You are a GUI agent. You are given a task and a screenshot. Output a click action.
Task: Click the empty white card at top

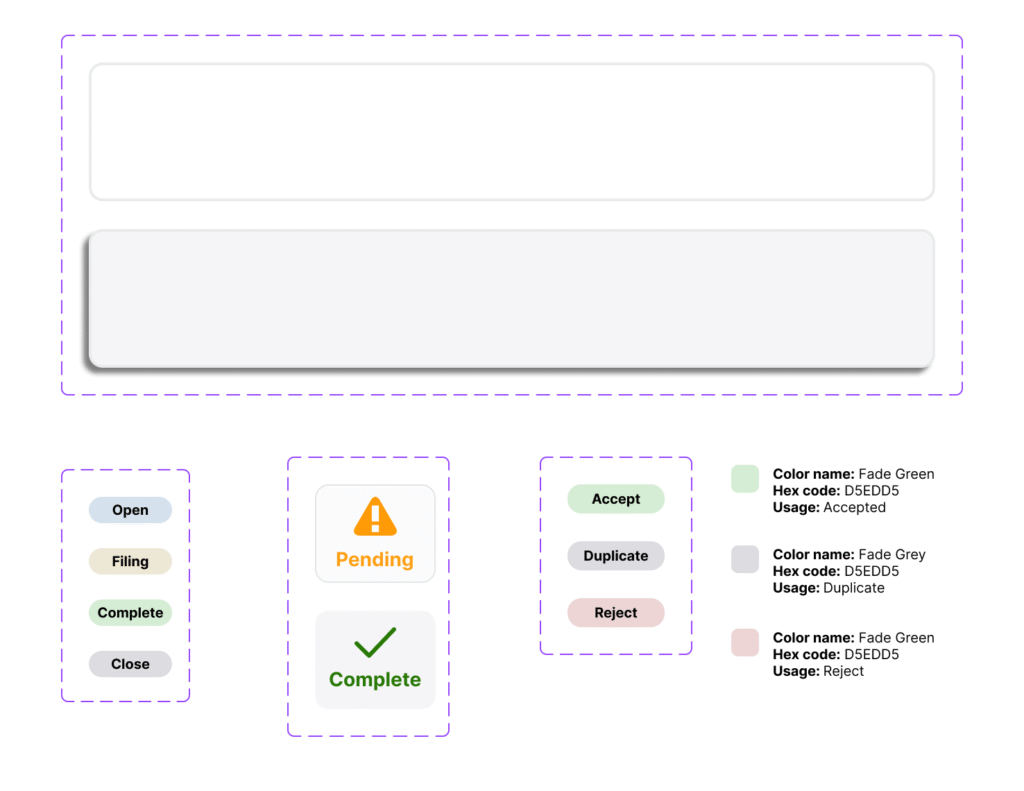click(511, 132)
